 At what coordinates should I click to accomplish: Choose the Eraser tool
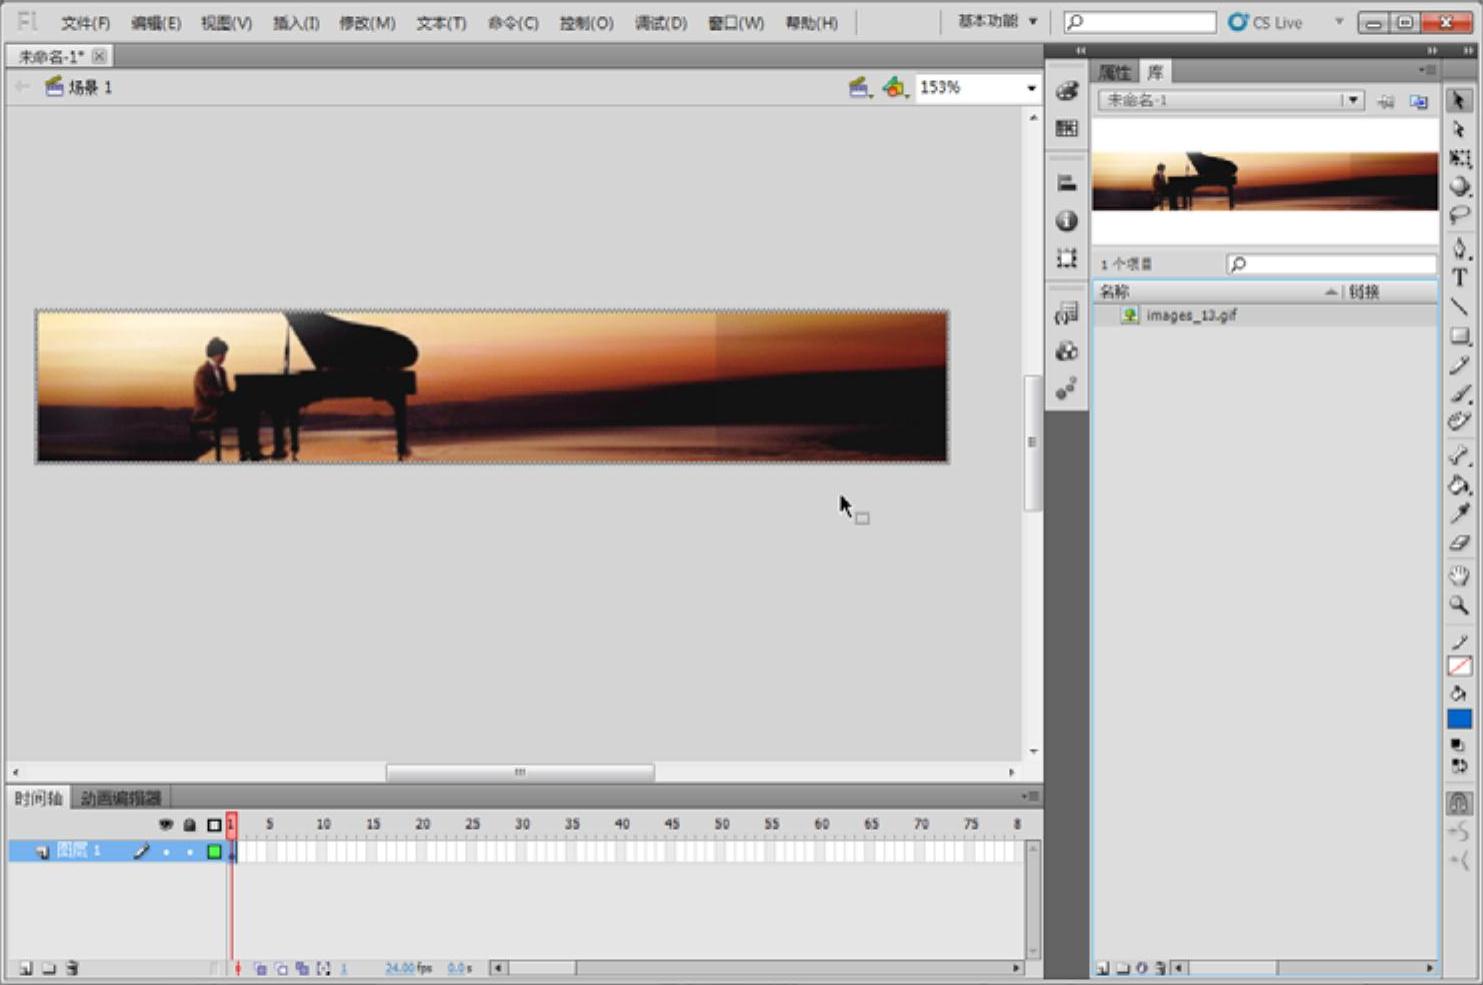tap(1459, 543)
